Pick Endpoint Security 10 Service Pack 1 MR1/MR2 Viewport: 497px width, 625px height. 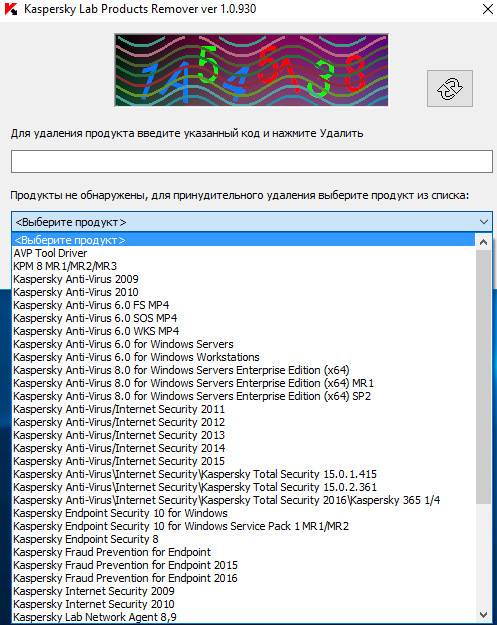244,526
